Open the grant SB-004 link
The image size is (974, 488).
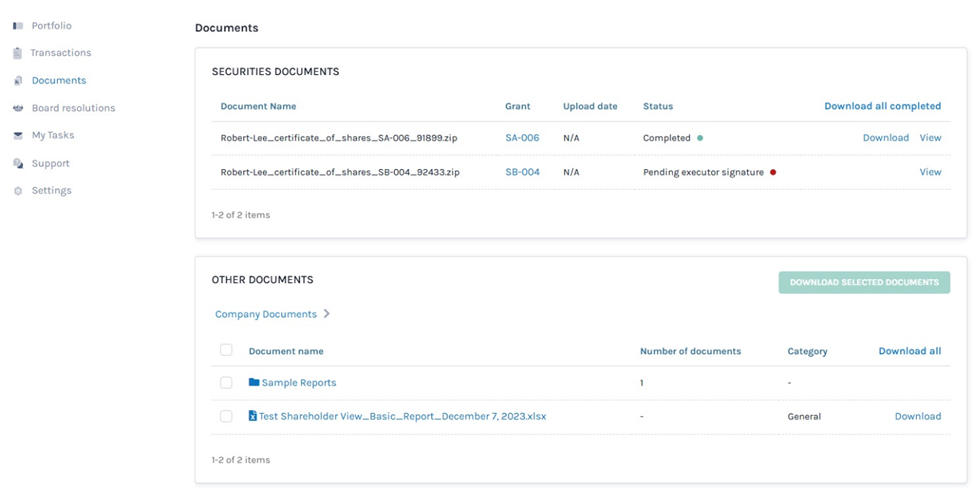pos(522,172)
